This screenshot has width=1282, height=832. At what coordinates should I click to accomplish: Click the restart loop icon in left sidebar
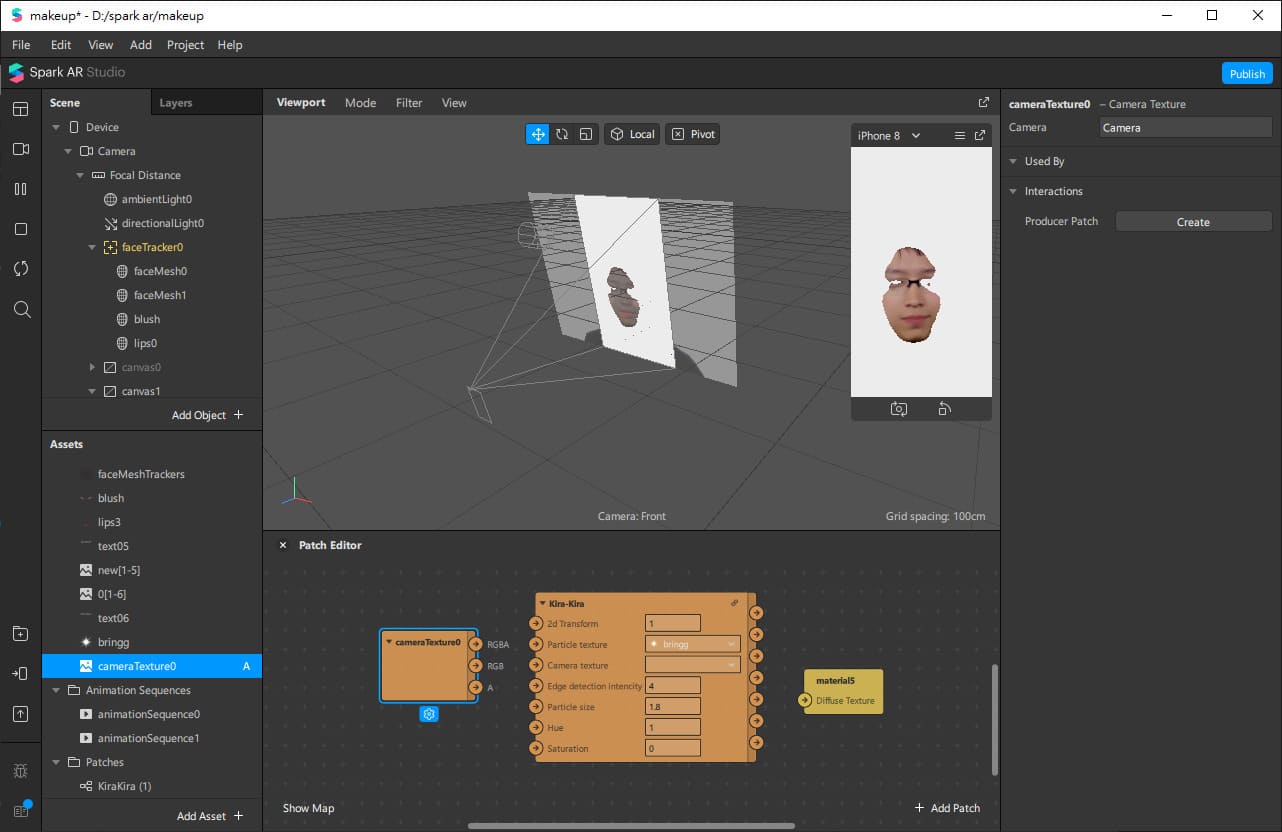point(21,269)
